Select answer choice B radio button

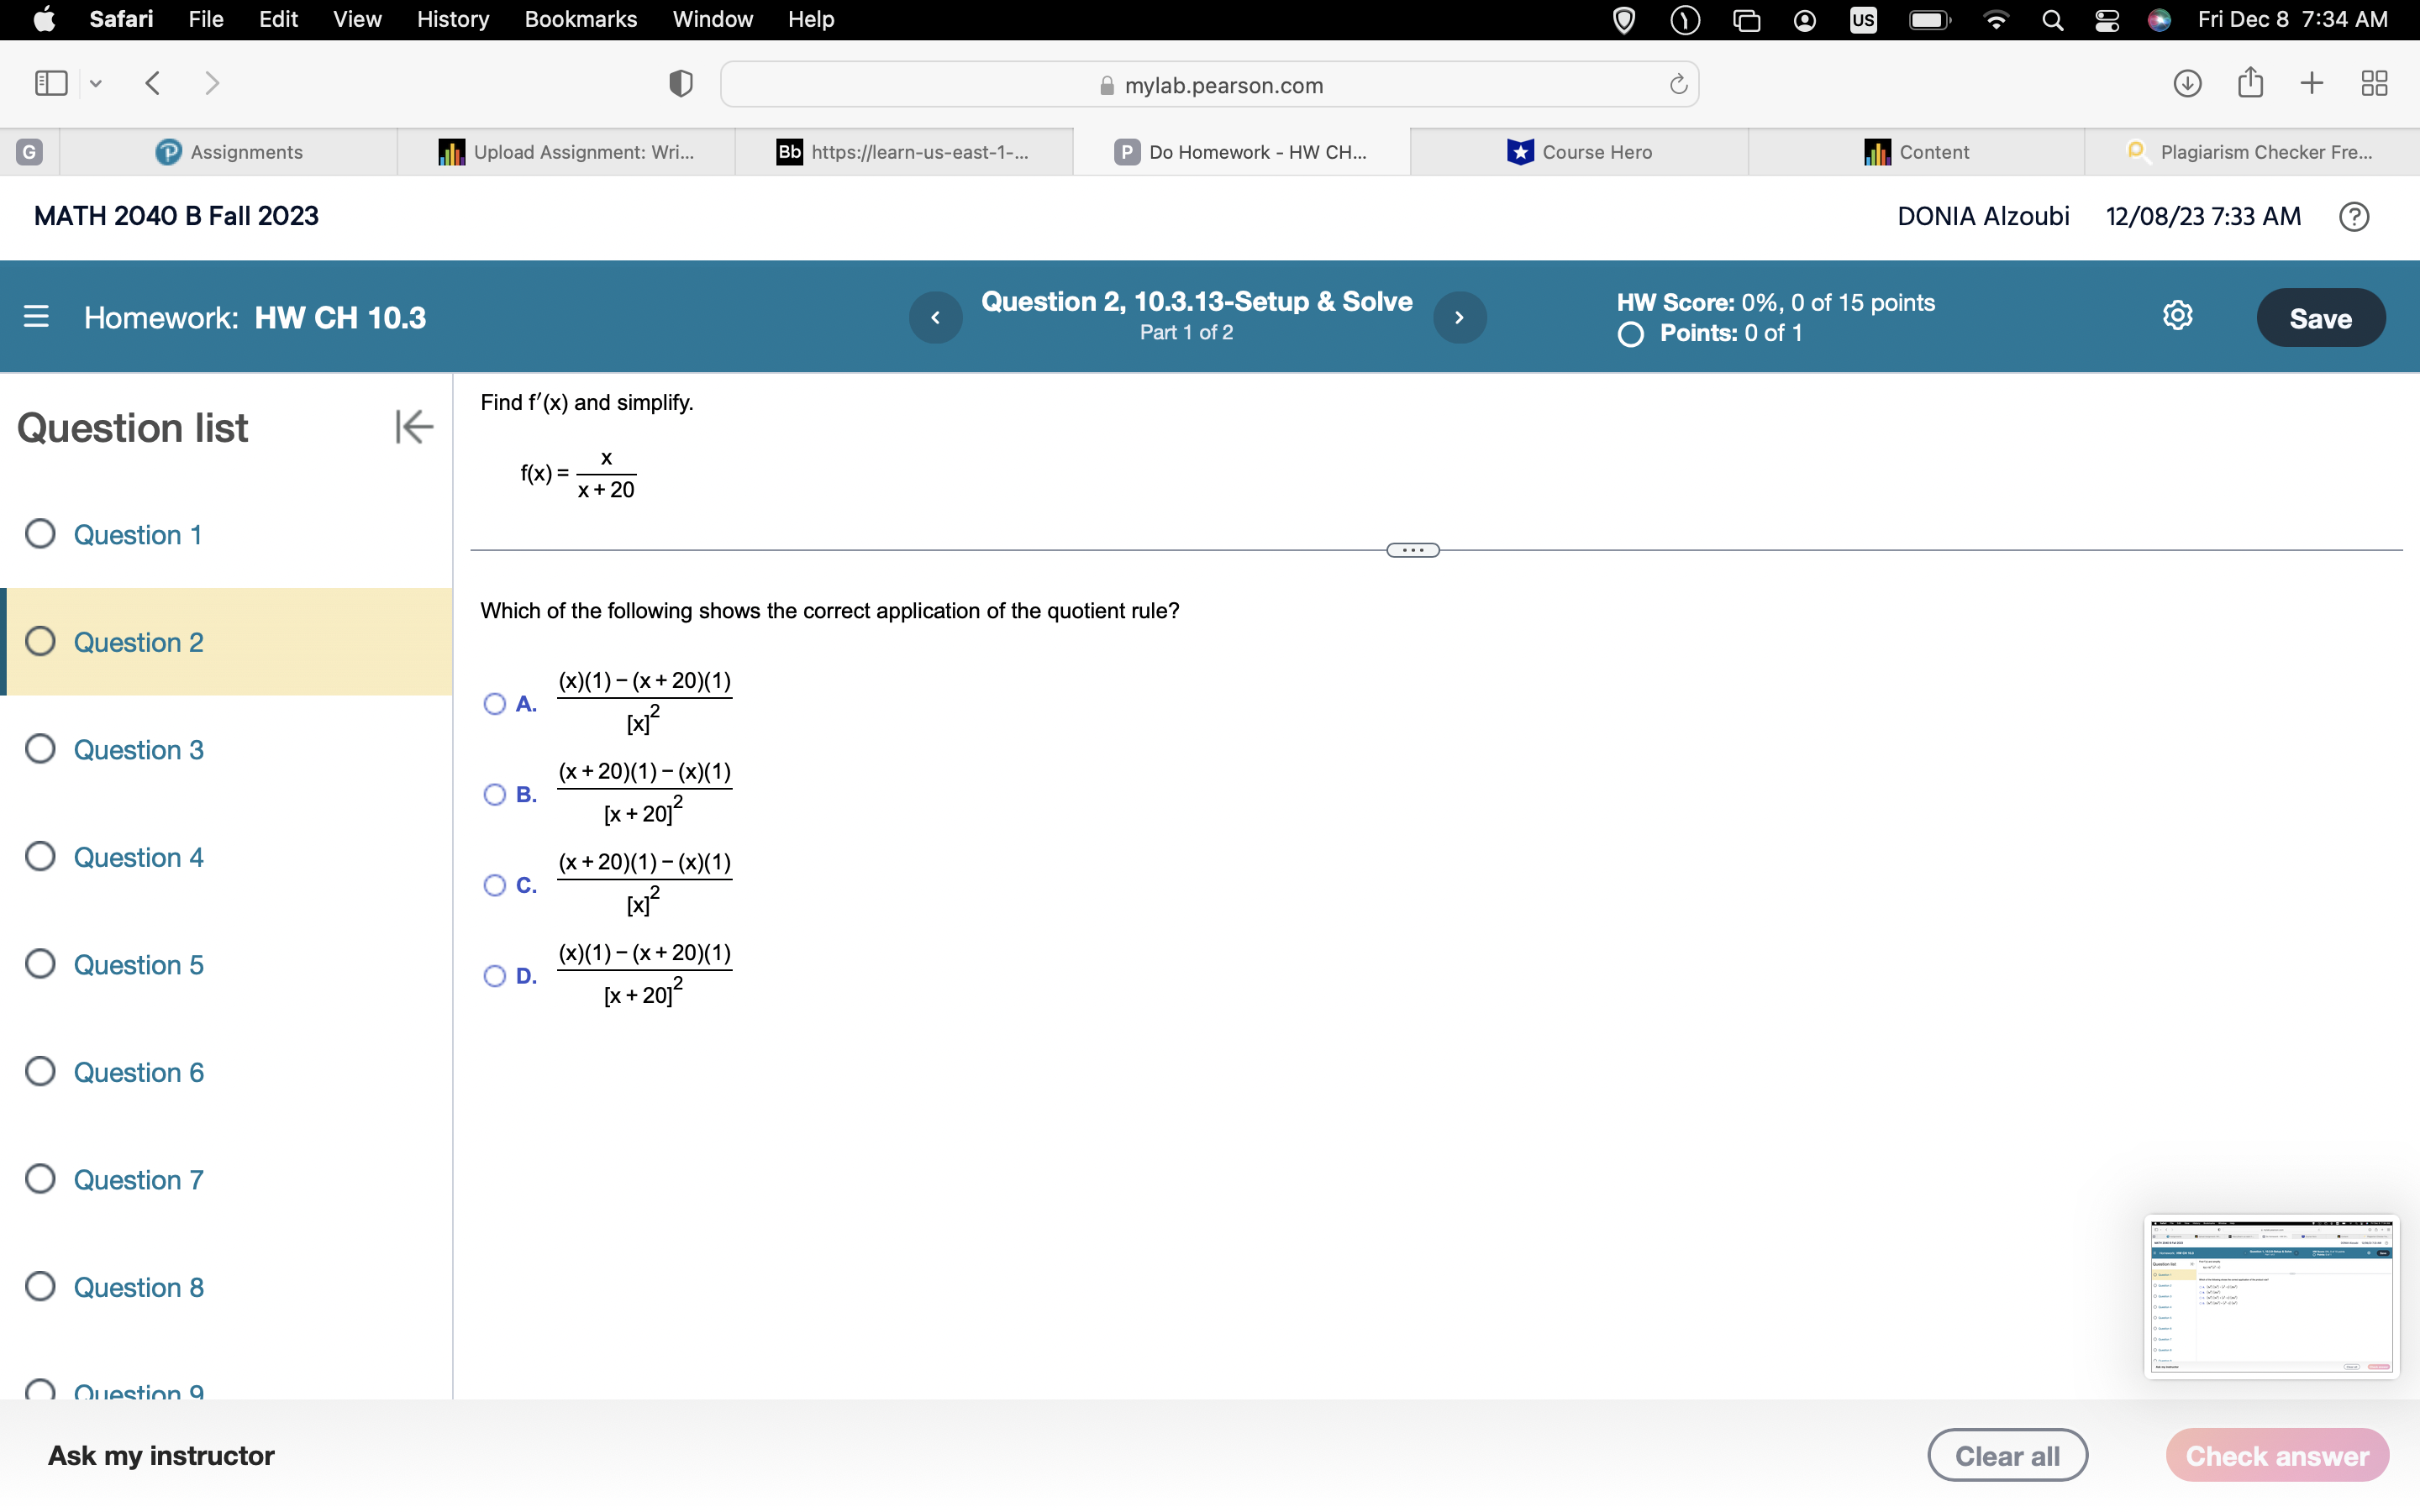[494, 794]
